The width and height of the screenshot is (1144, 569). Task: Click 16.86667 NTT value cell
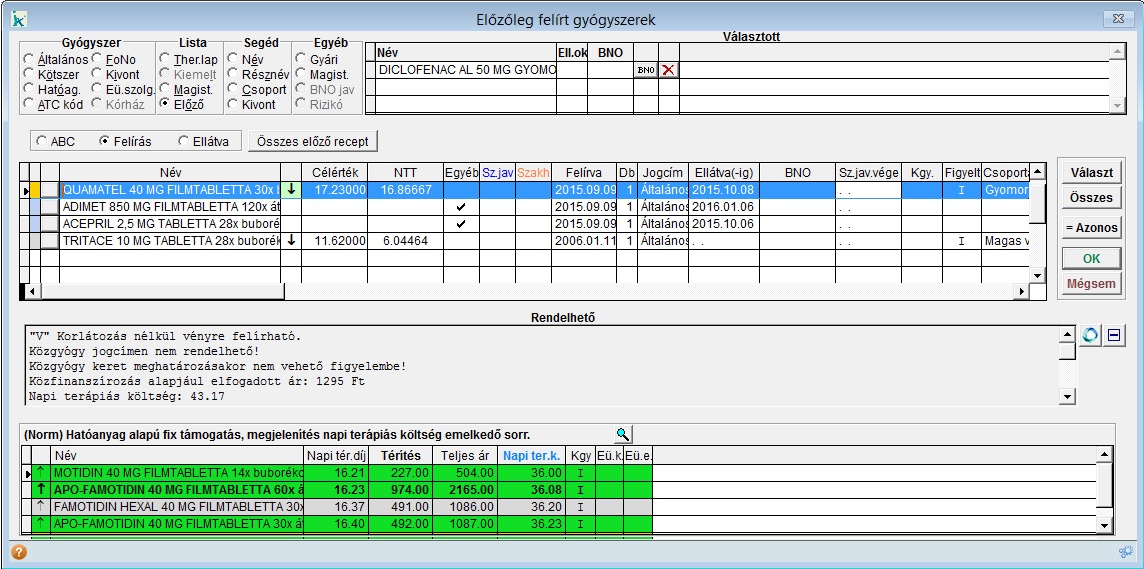(405, 190)
